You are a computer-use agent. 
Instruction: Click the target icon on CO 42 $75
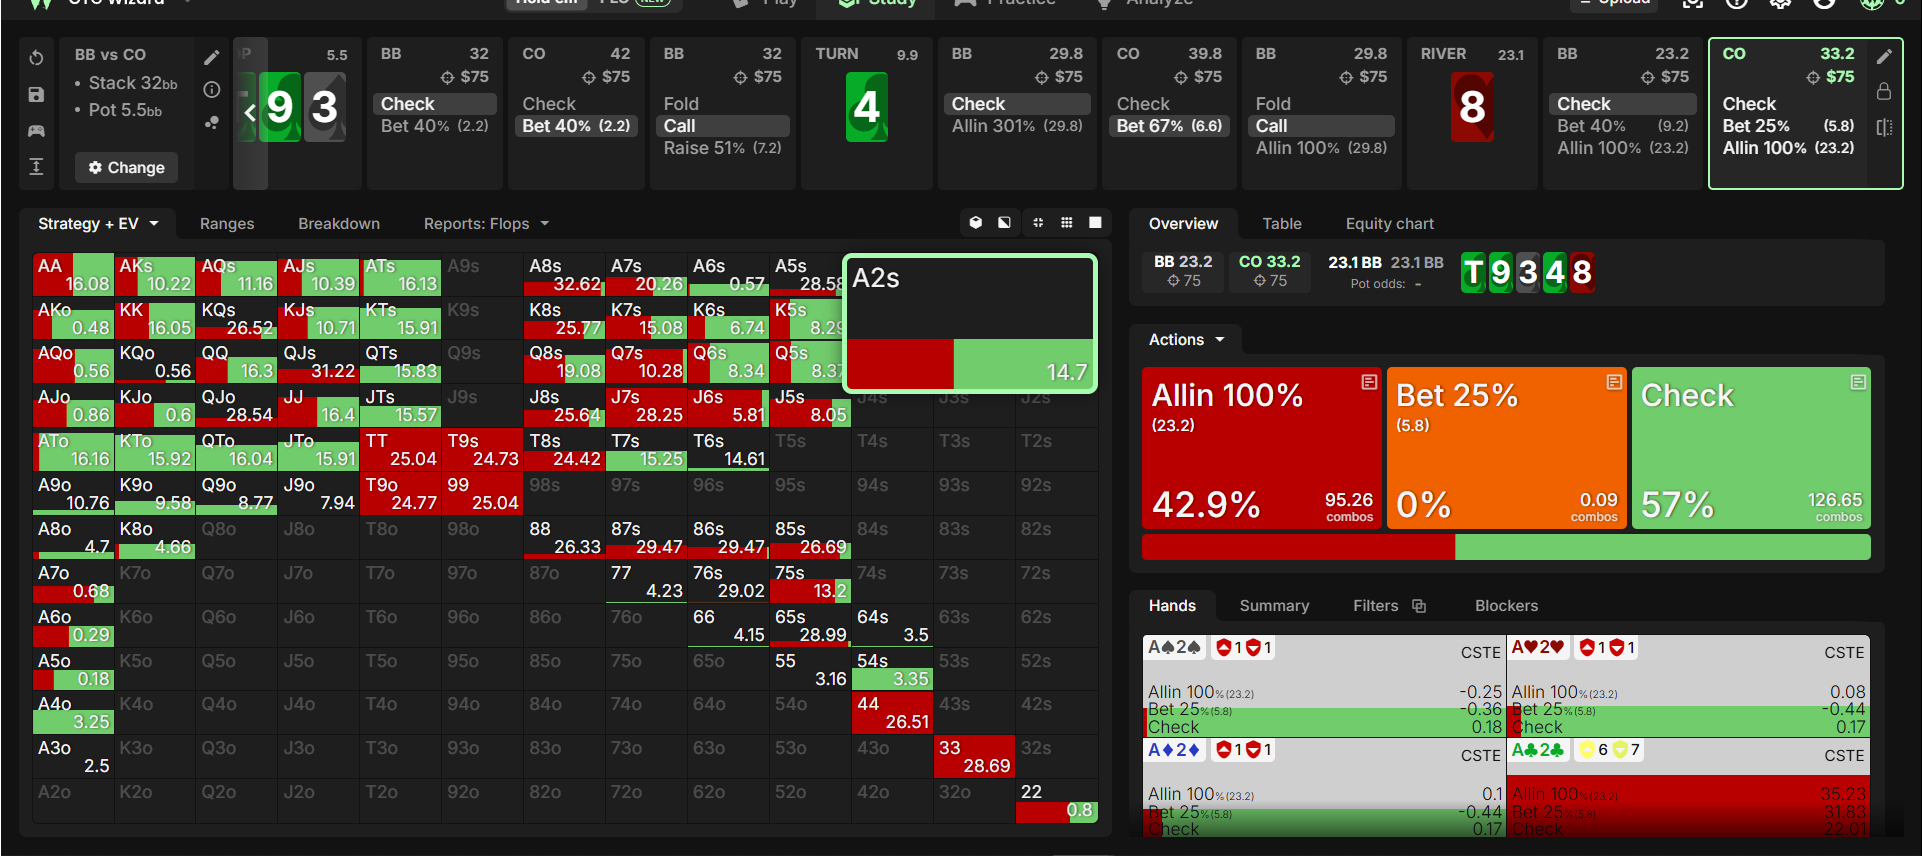coord(589,77)
